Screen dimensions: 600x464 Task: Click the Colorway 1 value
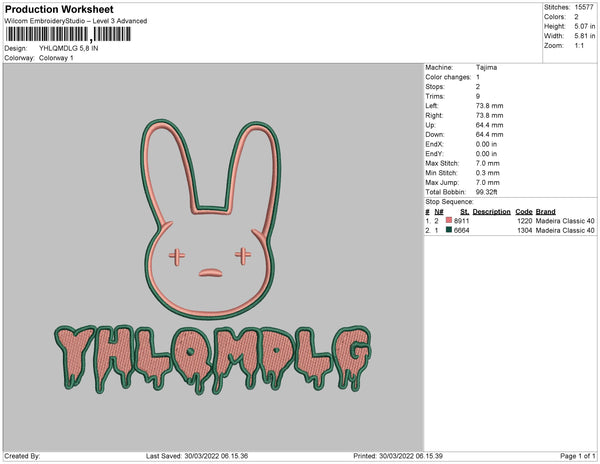[56, 58]
